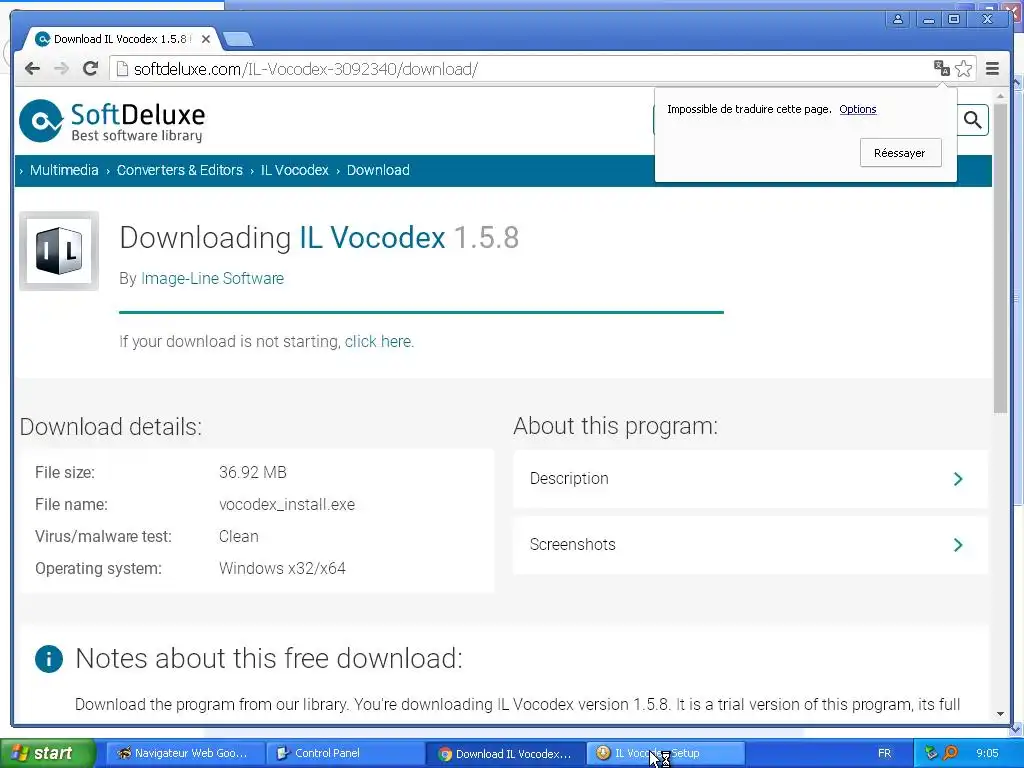Open Converters & Editors breadcrumb

tap(180, 170)
